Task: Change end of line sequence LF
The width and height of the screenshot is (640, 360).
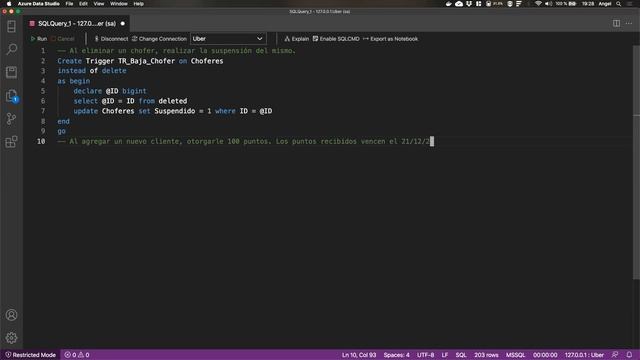Action: tap(444, 355)
